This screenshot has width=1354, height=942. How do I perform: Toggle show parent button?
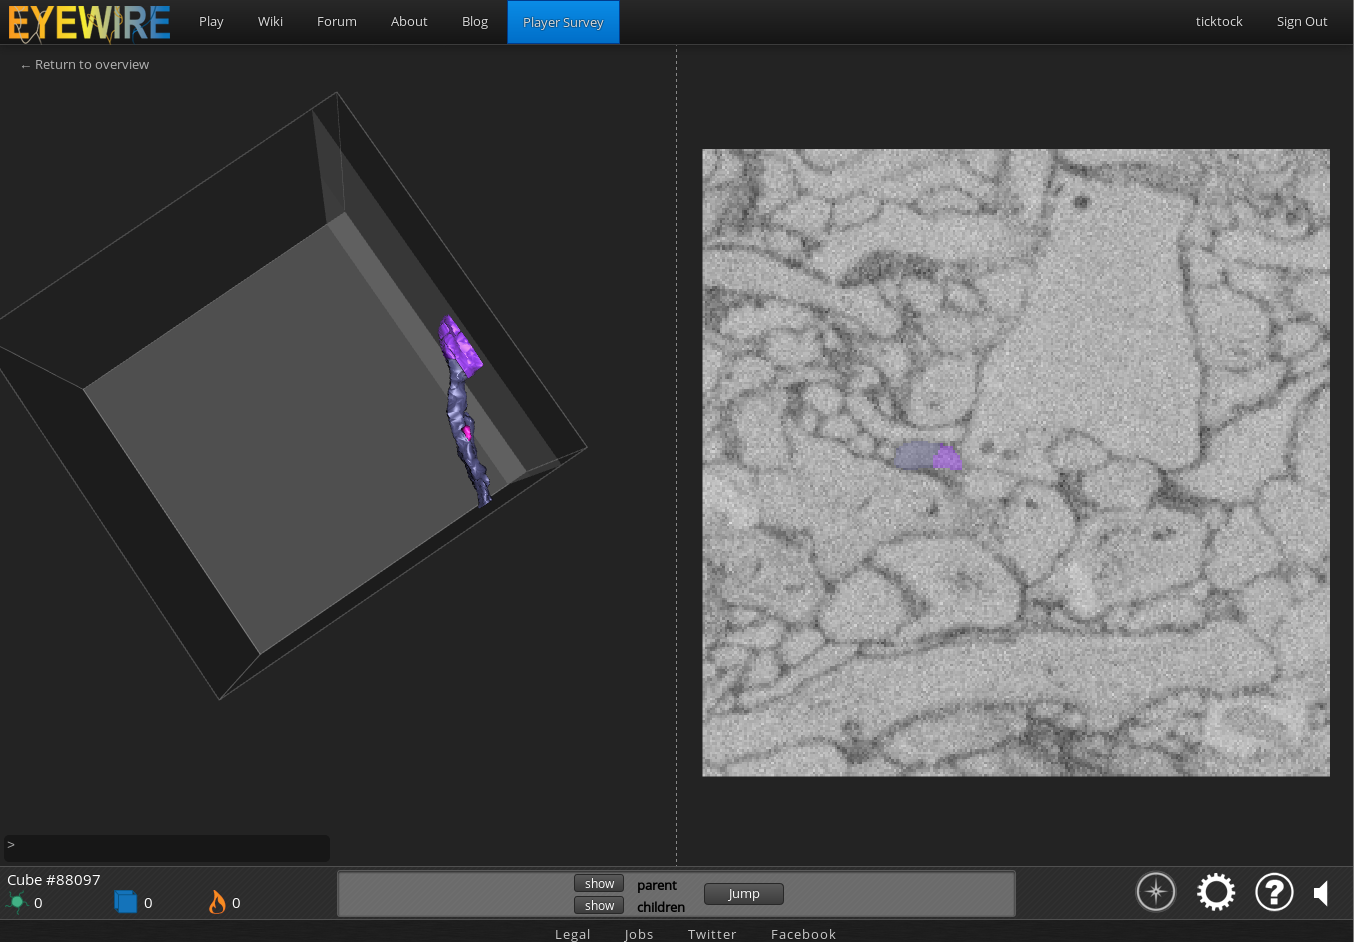pos(599,883)
